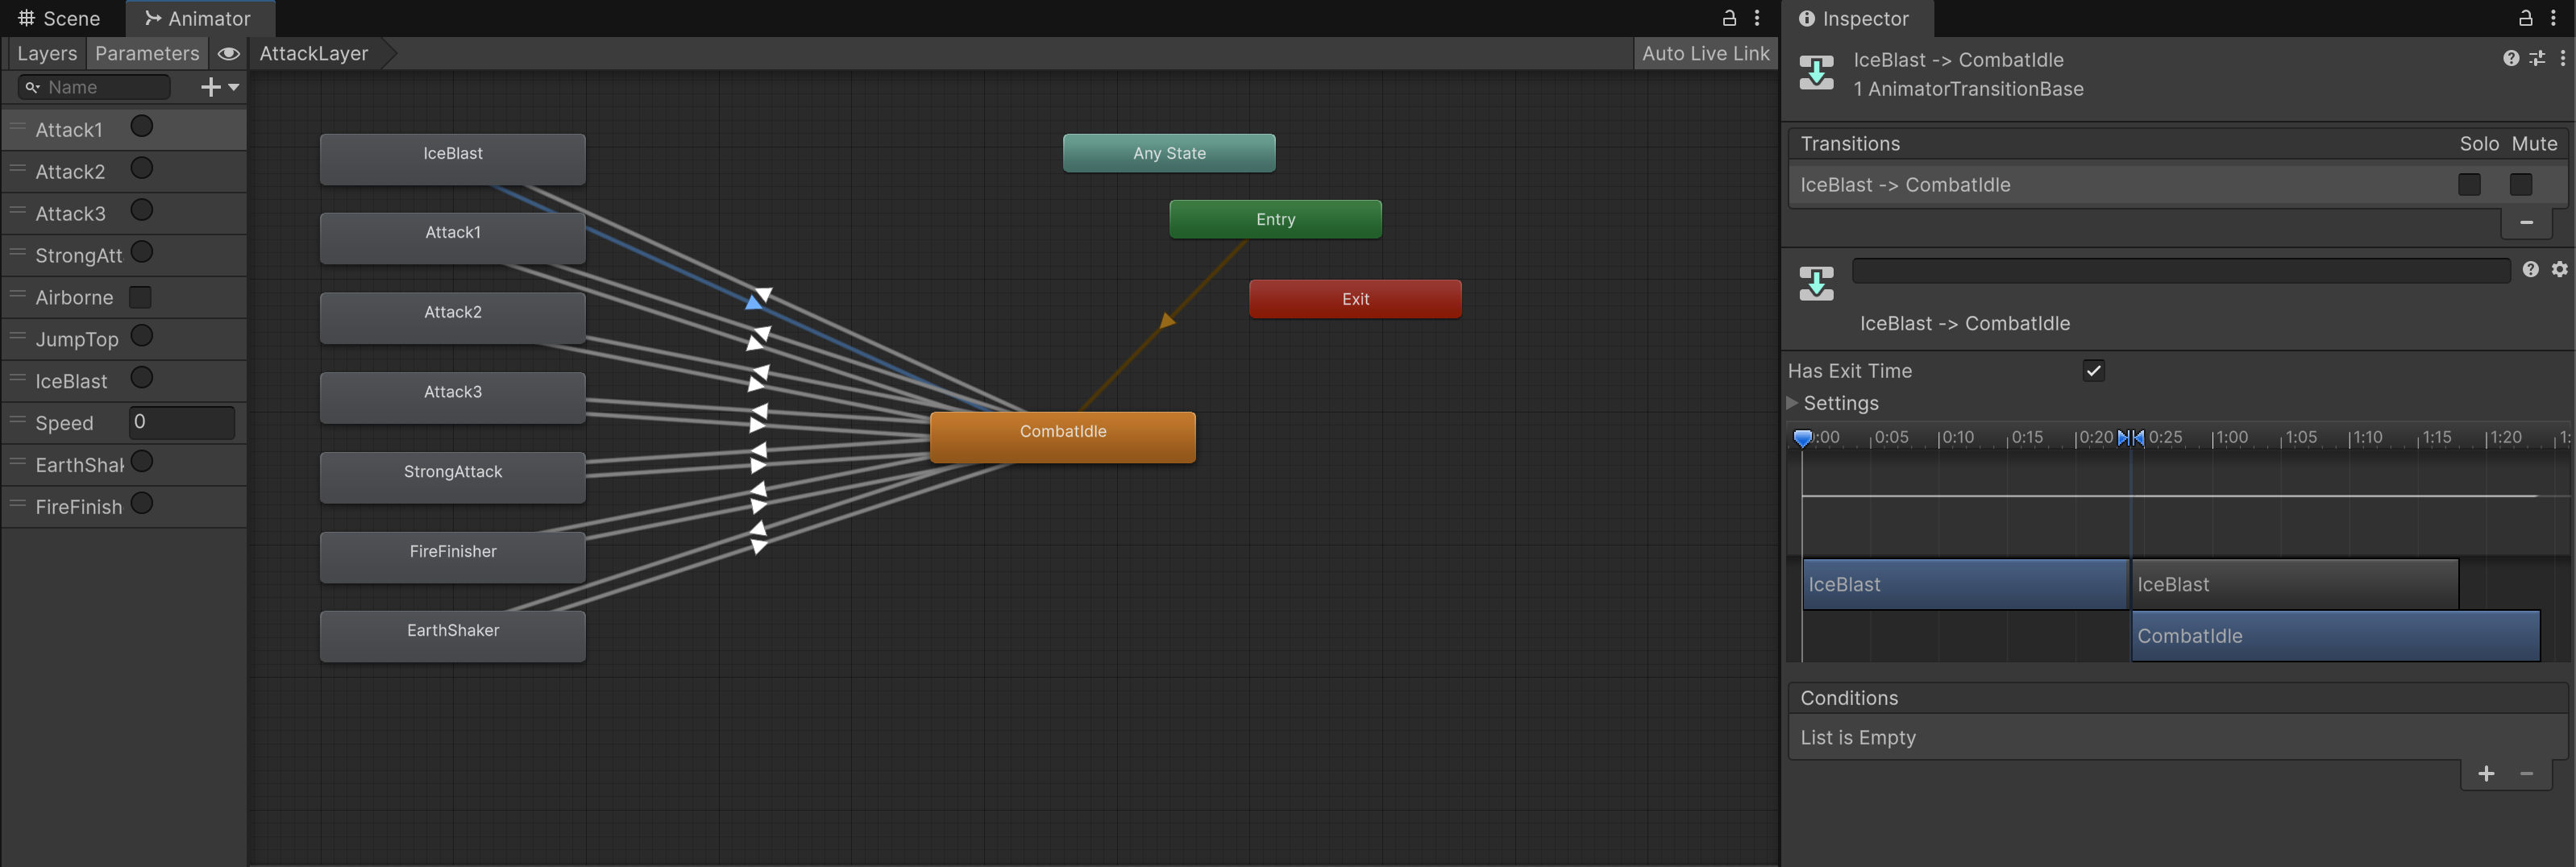Open the transition settings gear icon

2559,269
